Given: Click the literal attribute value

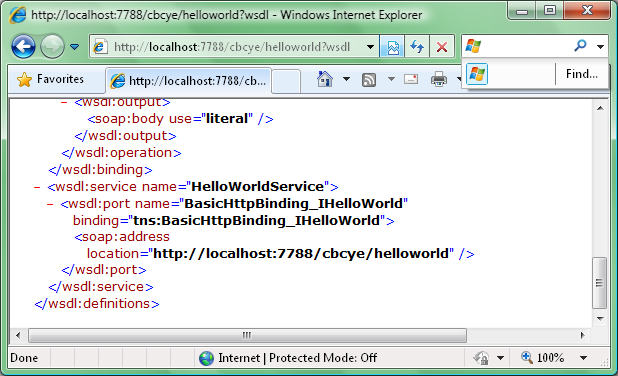Looking at the screenshot, I should [227, 119].
